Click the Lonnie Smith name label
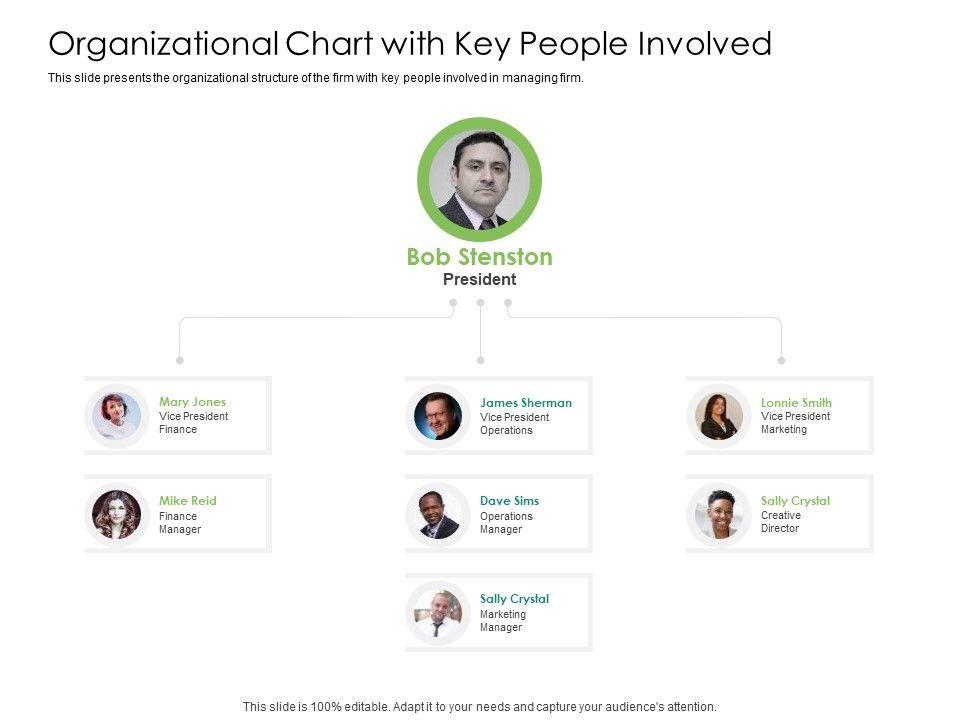This screenshot has width=960, height=720. click(x=796, y=403)
